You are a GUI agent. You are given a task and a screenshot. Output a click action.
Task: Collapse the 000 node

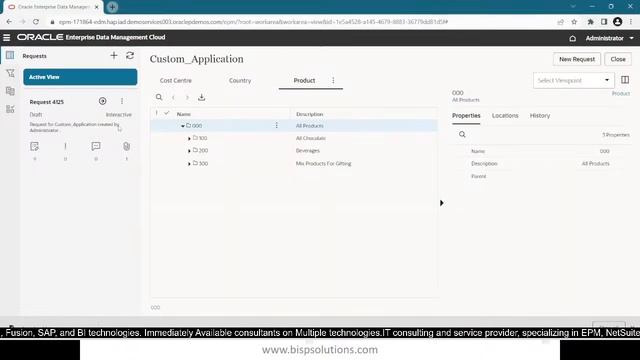(x=182, y=126)
